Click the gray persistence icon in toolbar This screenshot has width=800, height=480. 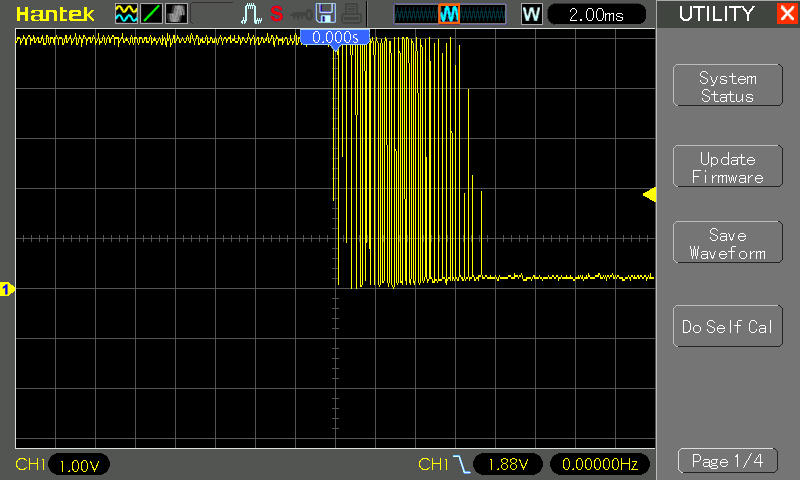176,14
